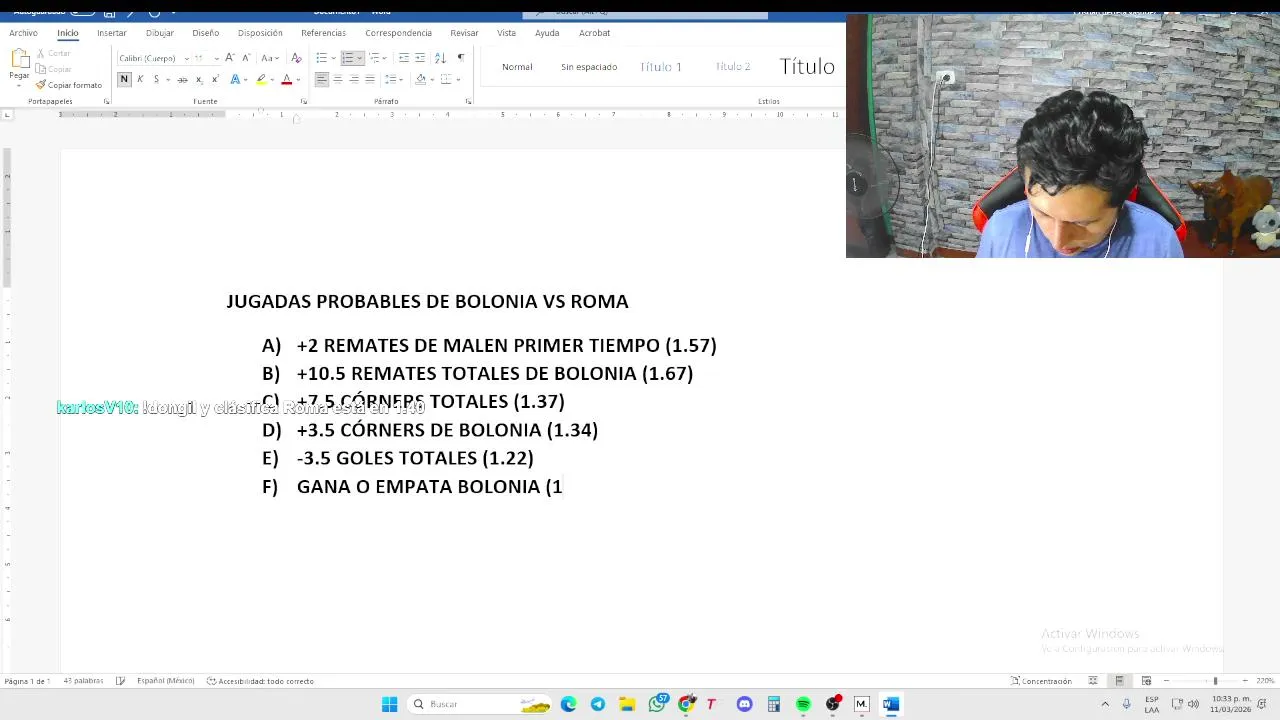This screenshot has width=1280, height=720.
Task: Open Telegram from taskbar
Action: coord(598,704)
